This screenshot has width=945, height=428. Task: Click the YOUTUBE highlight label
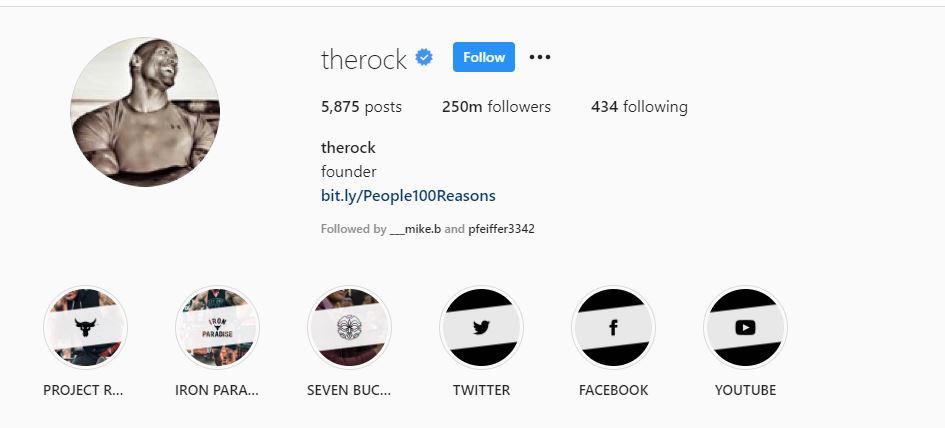point(745,390)
